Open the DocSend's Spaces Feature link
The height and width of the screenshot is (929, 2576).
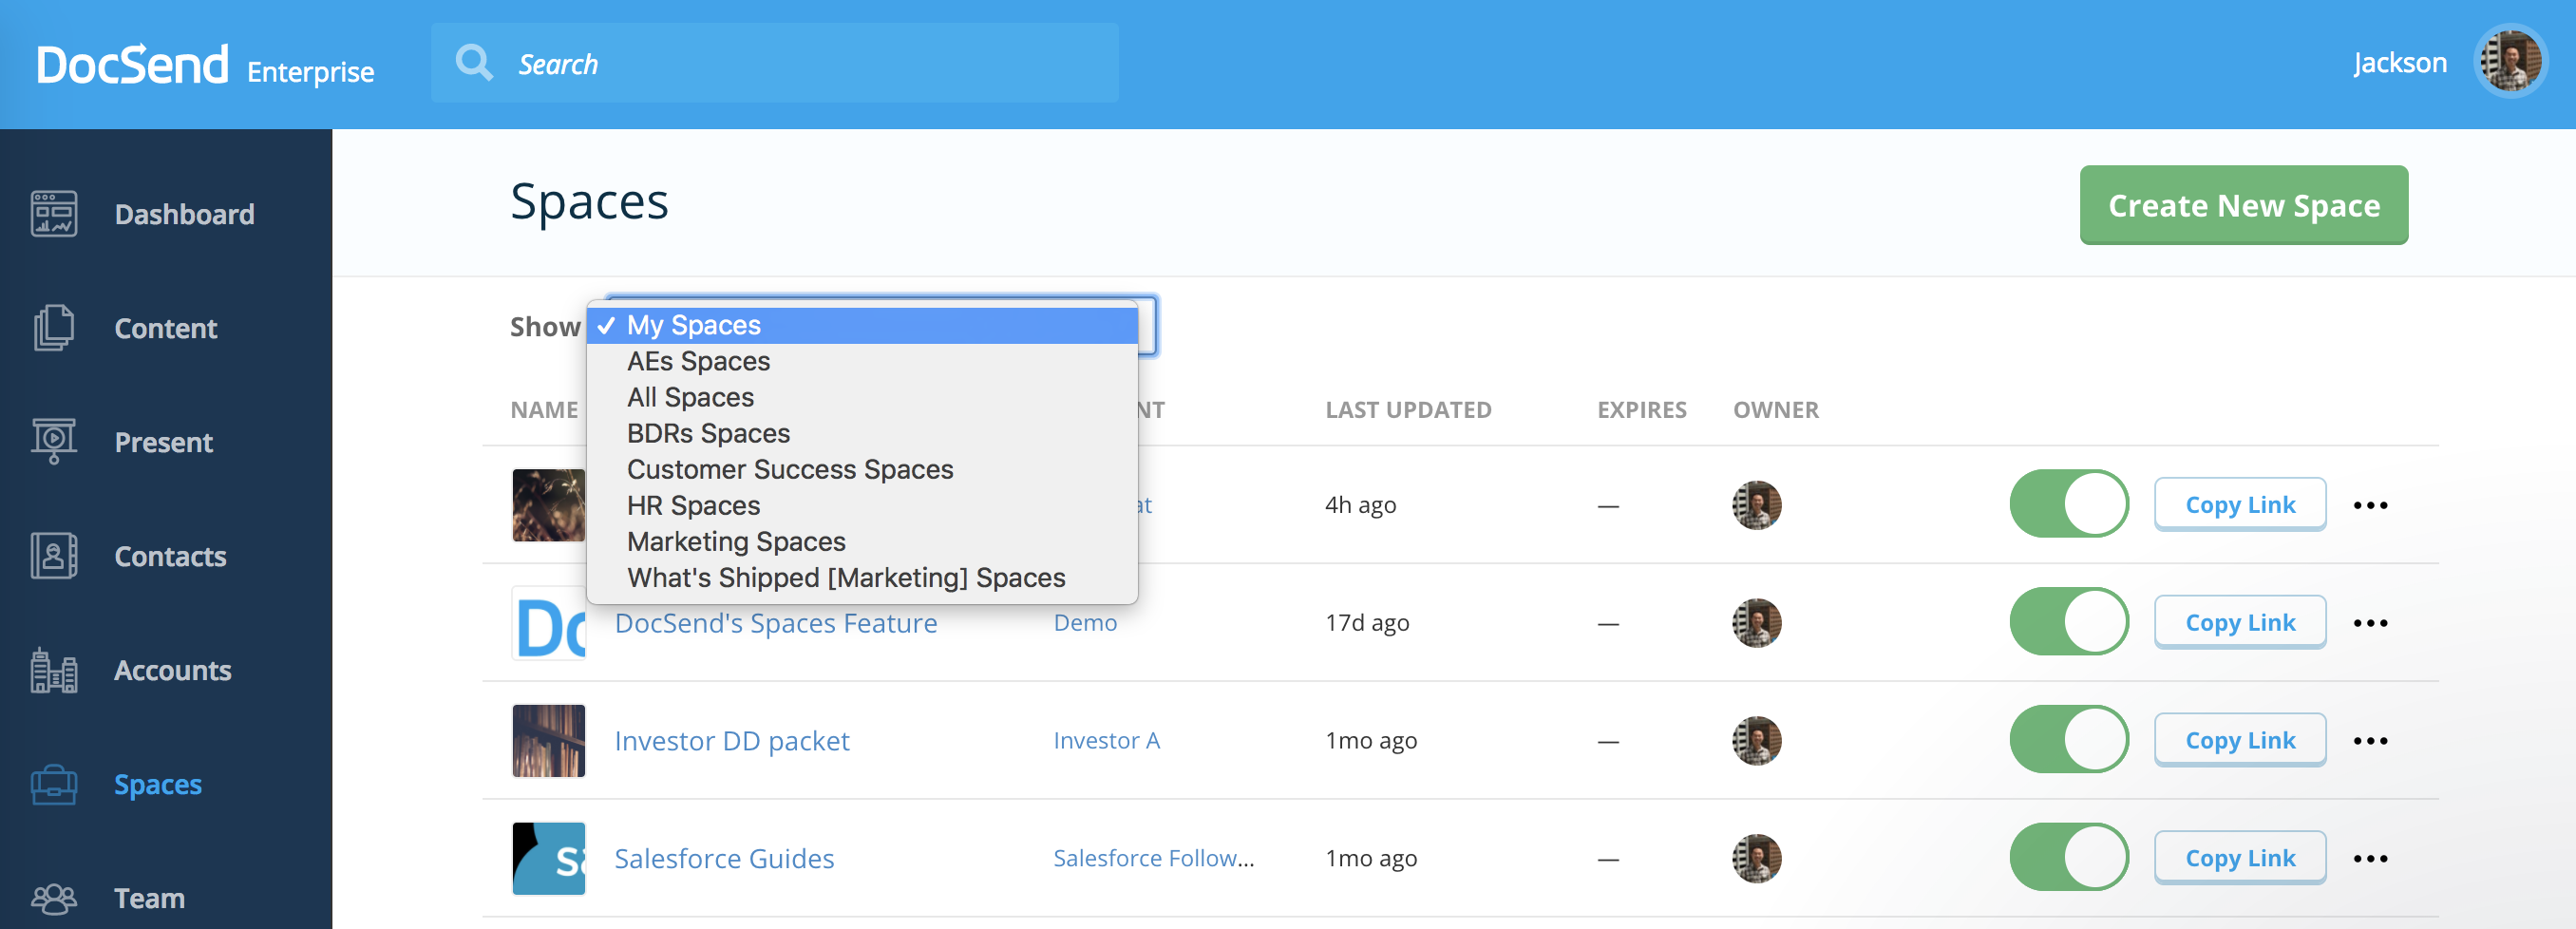click(x=775, y=623)
